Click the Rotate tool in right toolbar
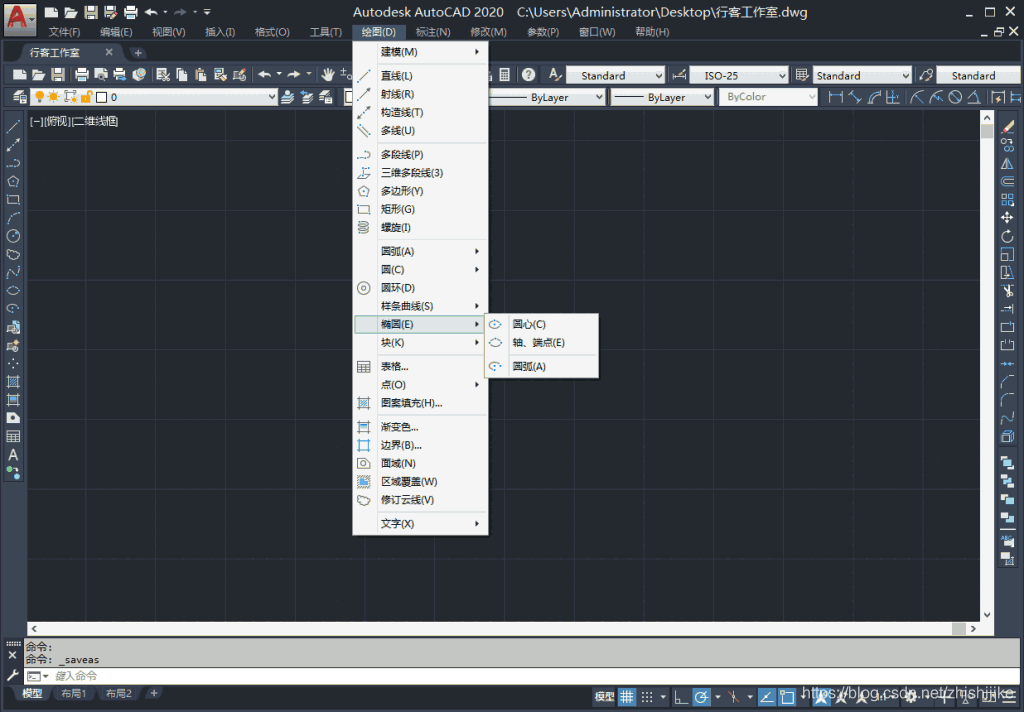The height and width of the screenshot is (712, 1024). tap(1008, 236)
